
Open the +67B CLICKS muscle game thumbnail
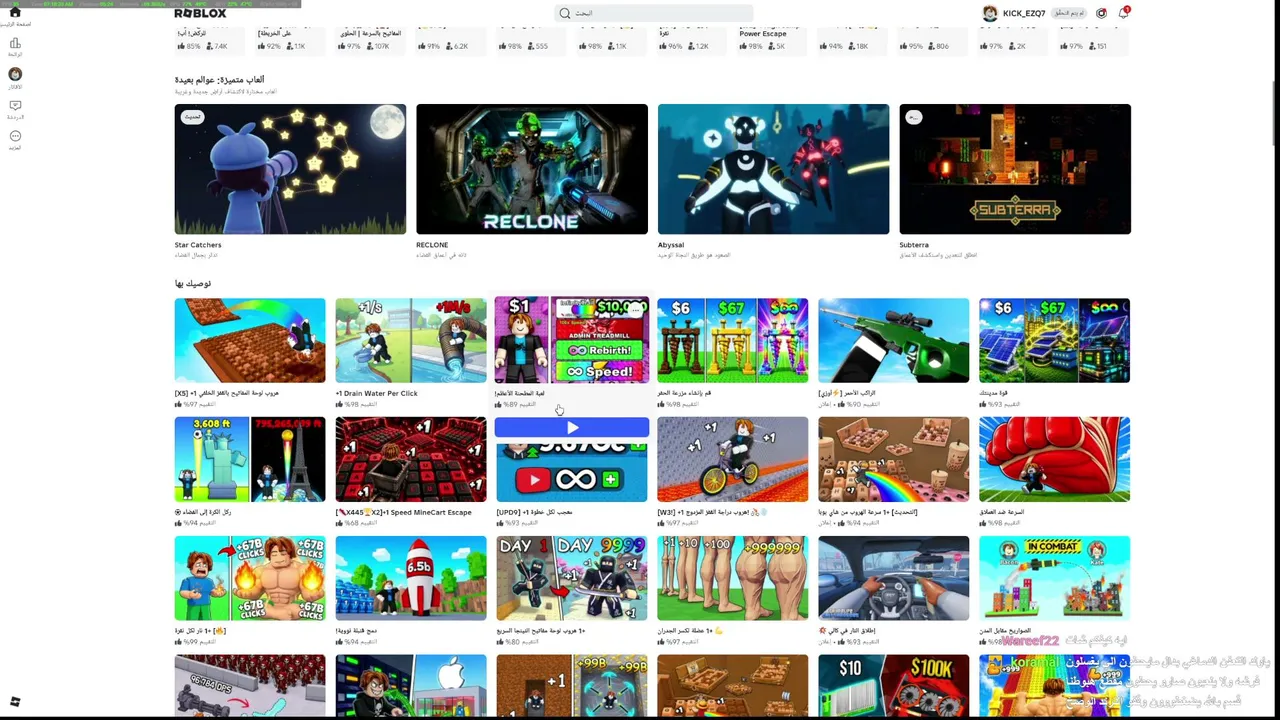tap(250, 579)
